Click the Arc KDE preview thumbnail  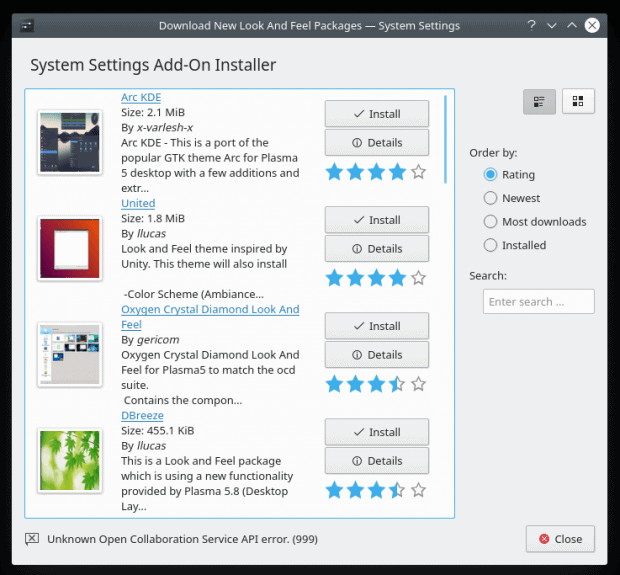pos(70,142)
